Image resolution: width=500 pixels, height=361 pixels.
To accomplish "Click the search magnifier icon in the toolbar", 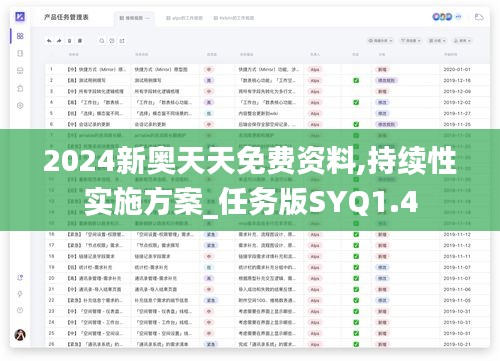I will click(102, 41).
